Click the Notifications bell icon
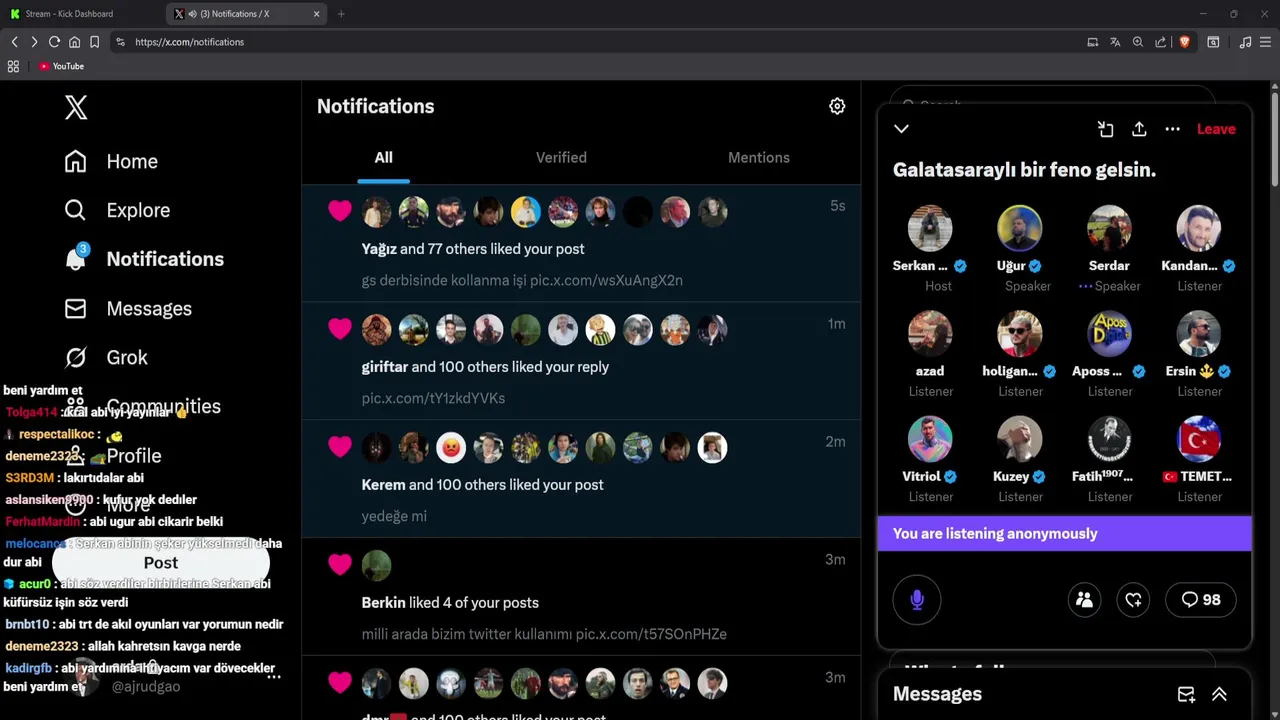The image size is (1280, 720). pos(76,258)
